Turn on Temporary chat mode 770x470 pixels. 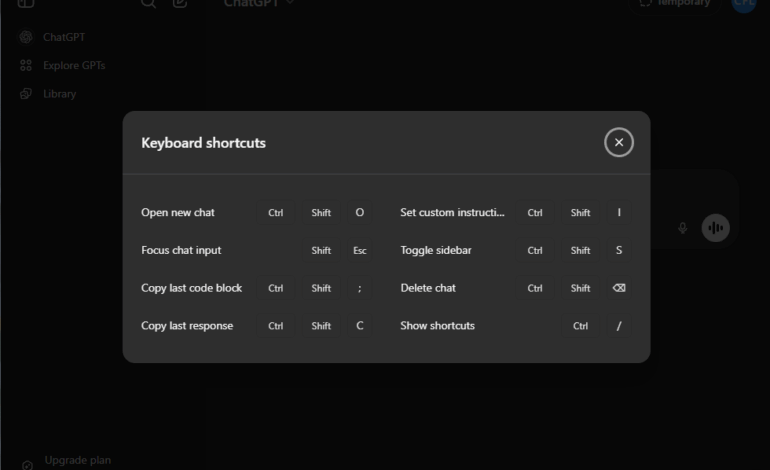(675, 3)
